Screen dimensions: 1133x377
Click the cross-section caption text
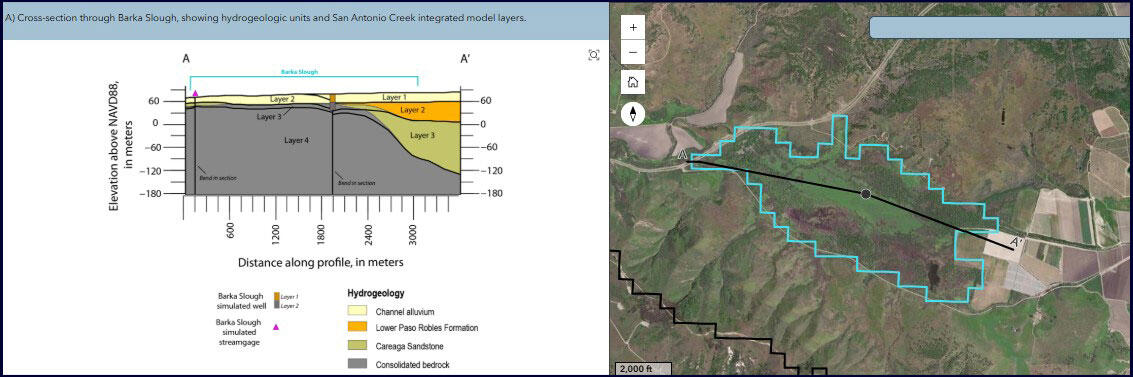[265, 18]
